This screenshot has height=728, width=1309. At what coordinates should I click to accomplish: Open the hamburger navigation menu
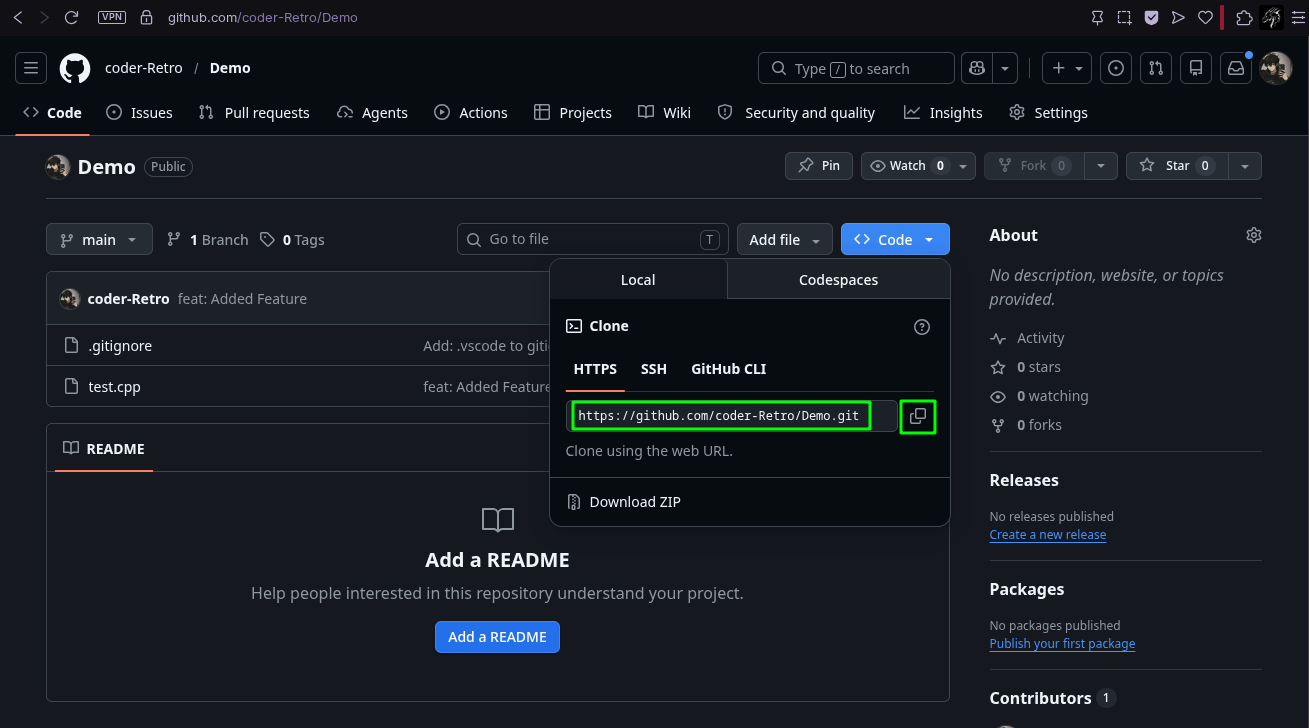tap(31, 68)
